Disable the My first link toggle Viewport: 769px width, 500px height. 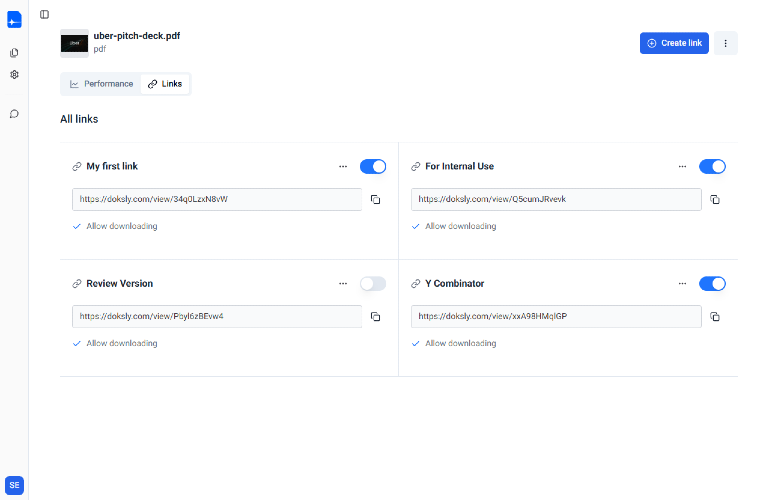(373, 167)
